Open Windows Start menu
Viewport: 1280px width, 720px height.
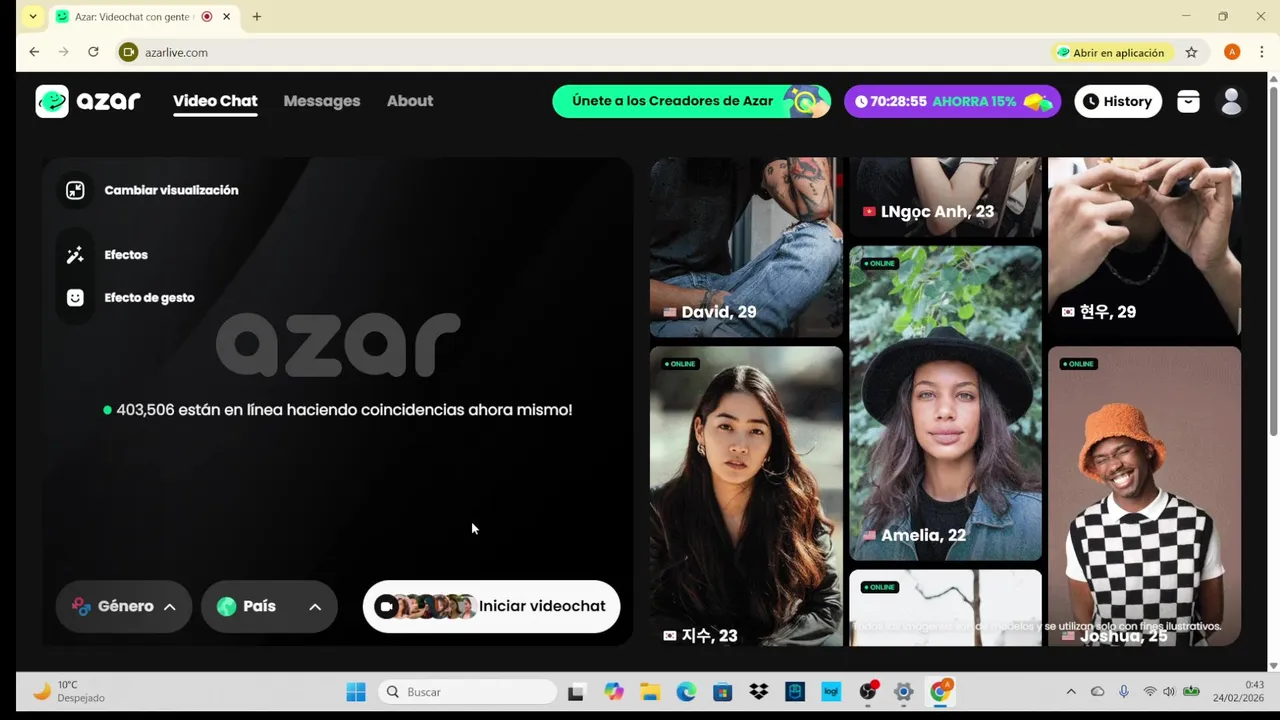(356, 692)
